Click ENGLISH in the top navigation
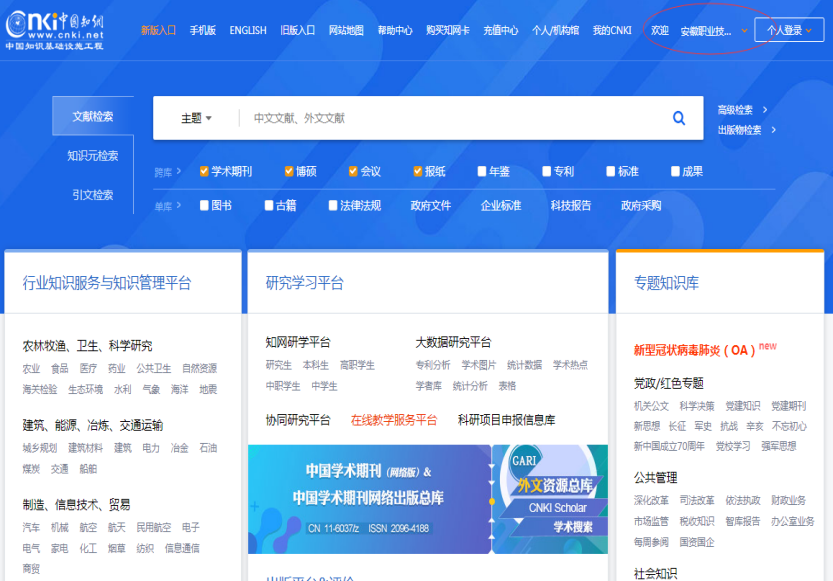The height and width of the screenshot is (581, 833). tap(247, 30)
